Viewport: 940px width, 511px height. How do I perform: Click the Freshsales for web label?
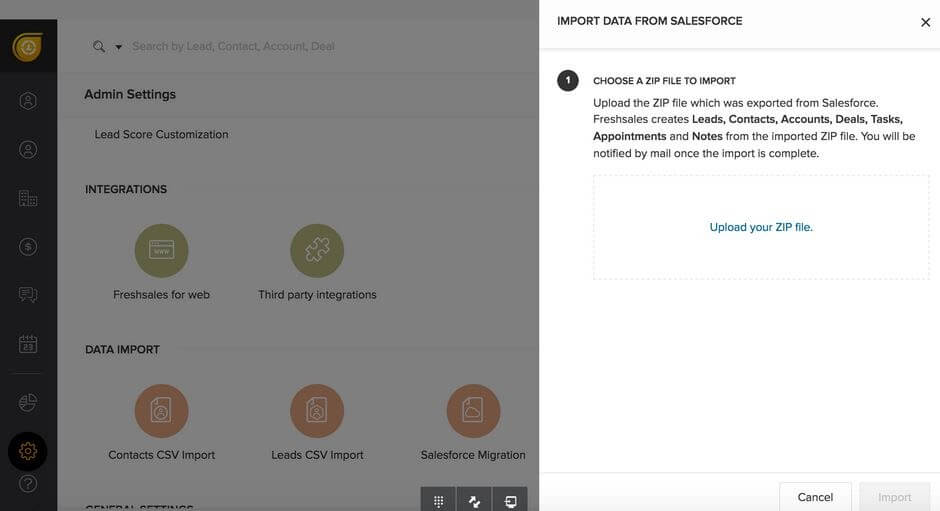click(161, 294)
